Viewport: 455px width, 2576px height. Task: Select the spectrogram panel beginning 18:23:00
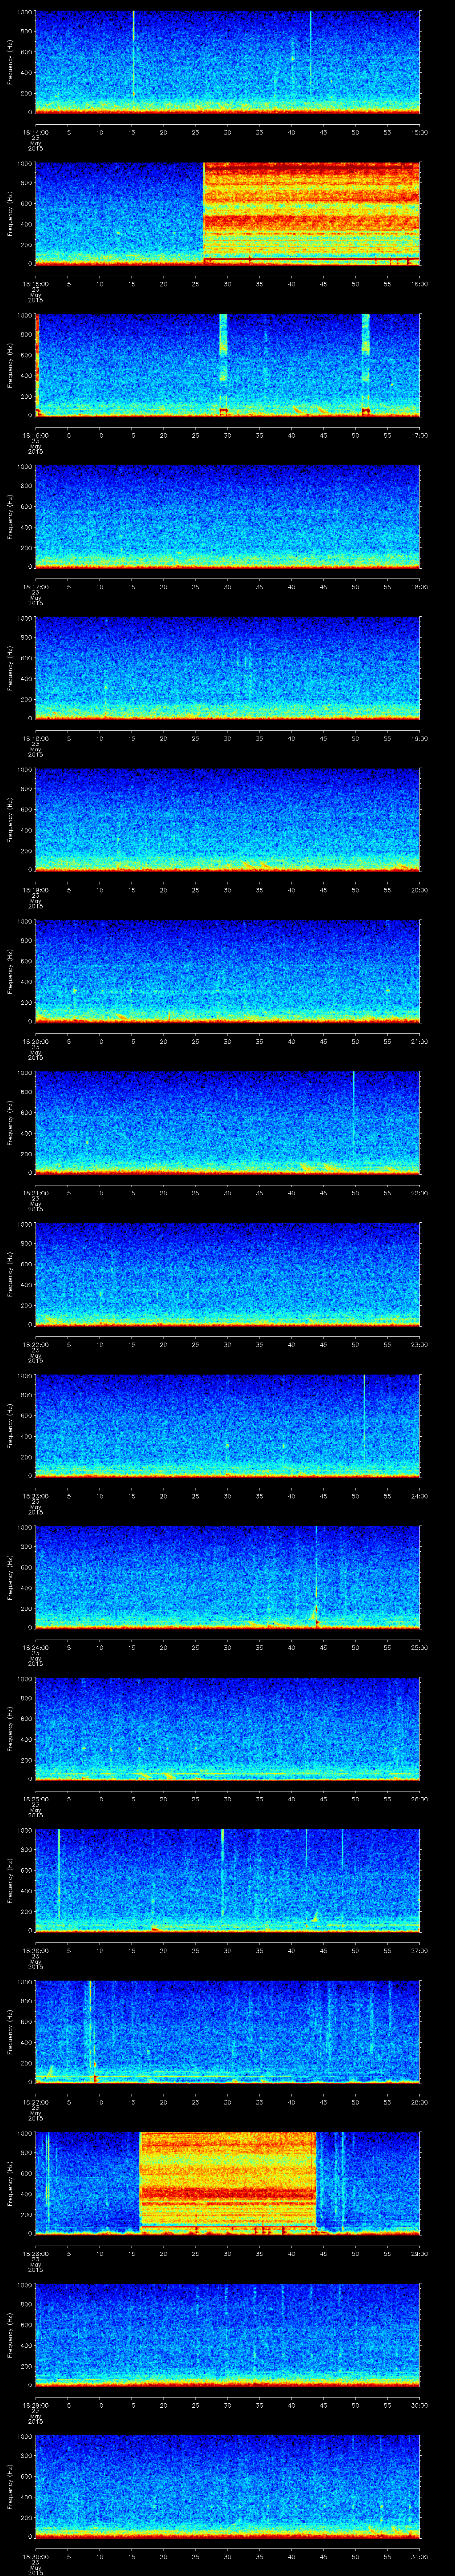[x=227, y=1426]
